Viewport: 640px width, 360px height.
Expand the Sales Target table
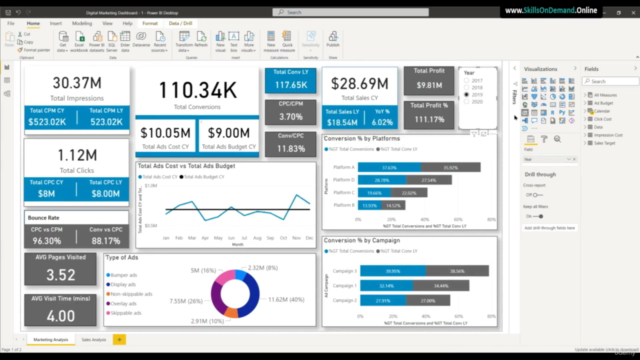[x=585, y=143]
